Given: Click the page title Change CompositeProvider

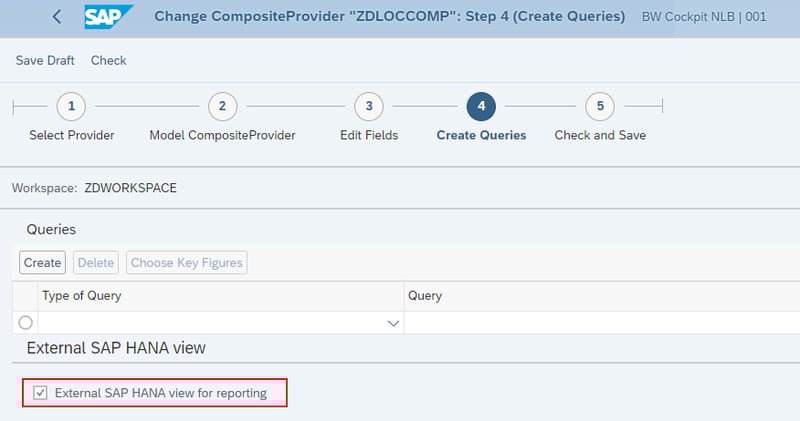Looking at the screenshot, I should pyautogui.click(x=390, y=16).
